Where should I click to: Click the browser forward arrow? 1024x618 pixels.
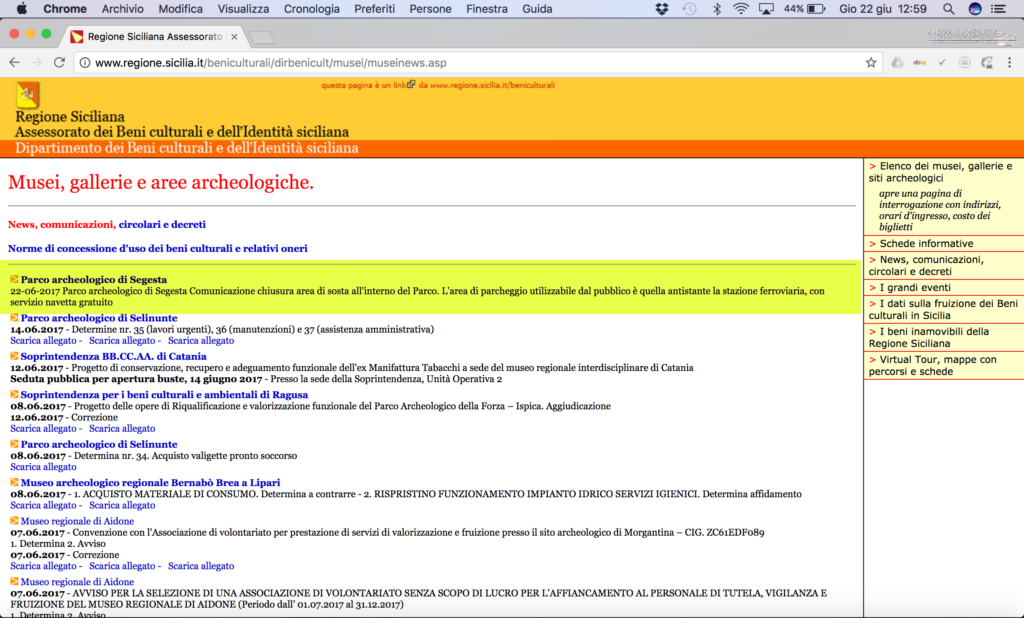pos(37,63)
